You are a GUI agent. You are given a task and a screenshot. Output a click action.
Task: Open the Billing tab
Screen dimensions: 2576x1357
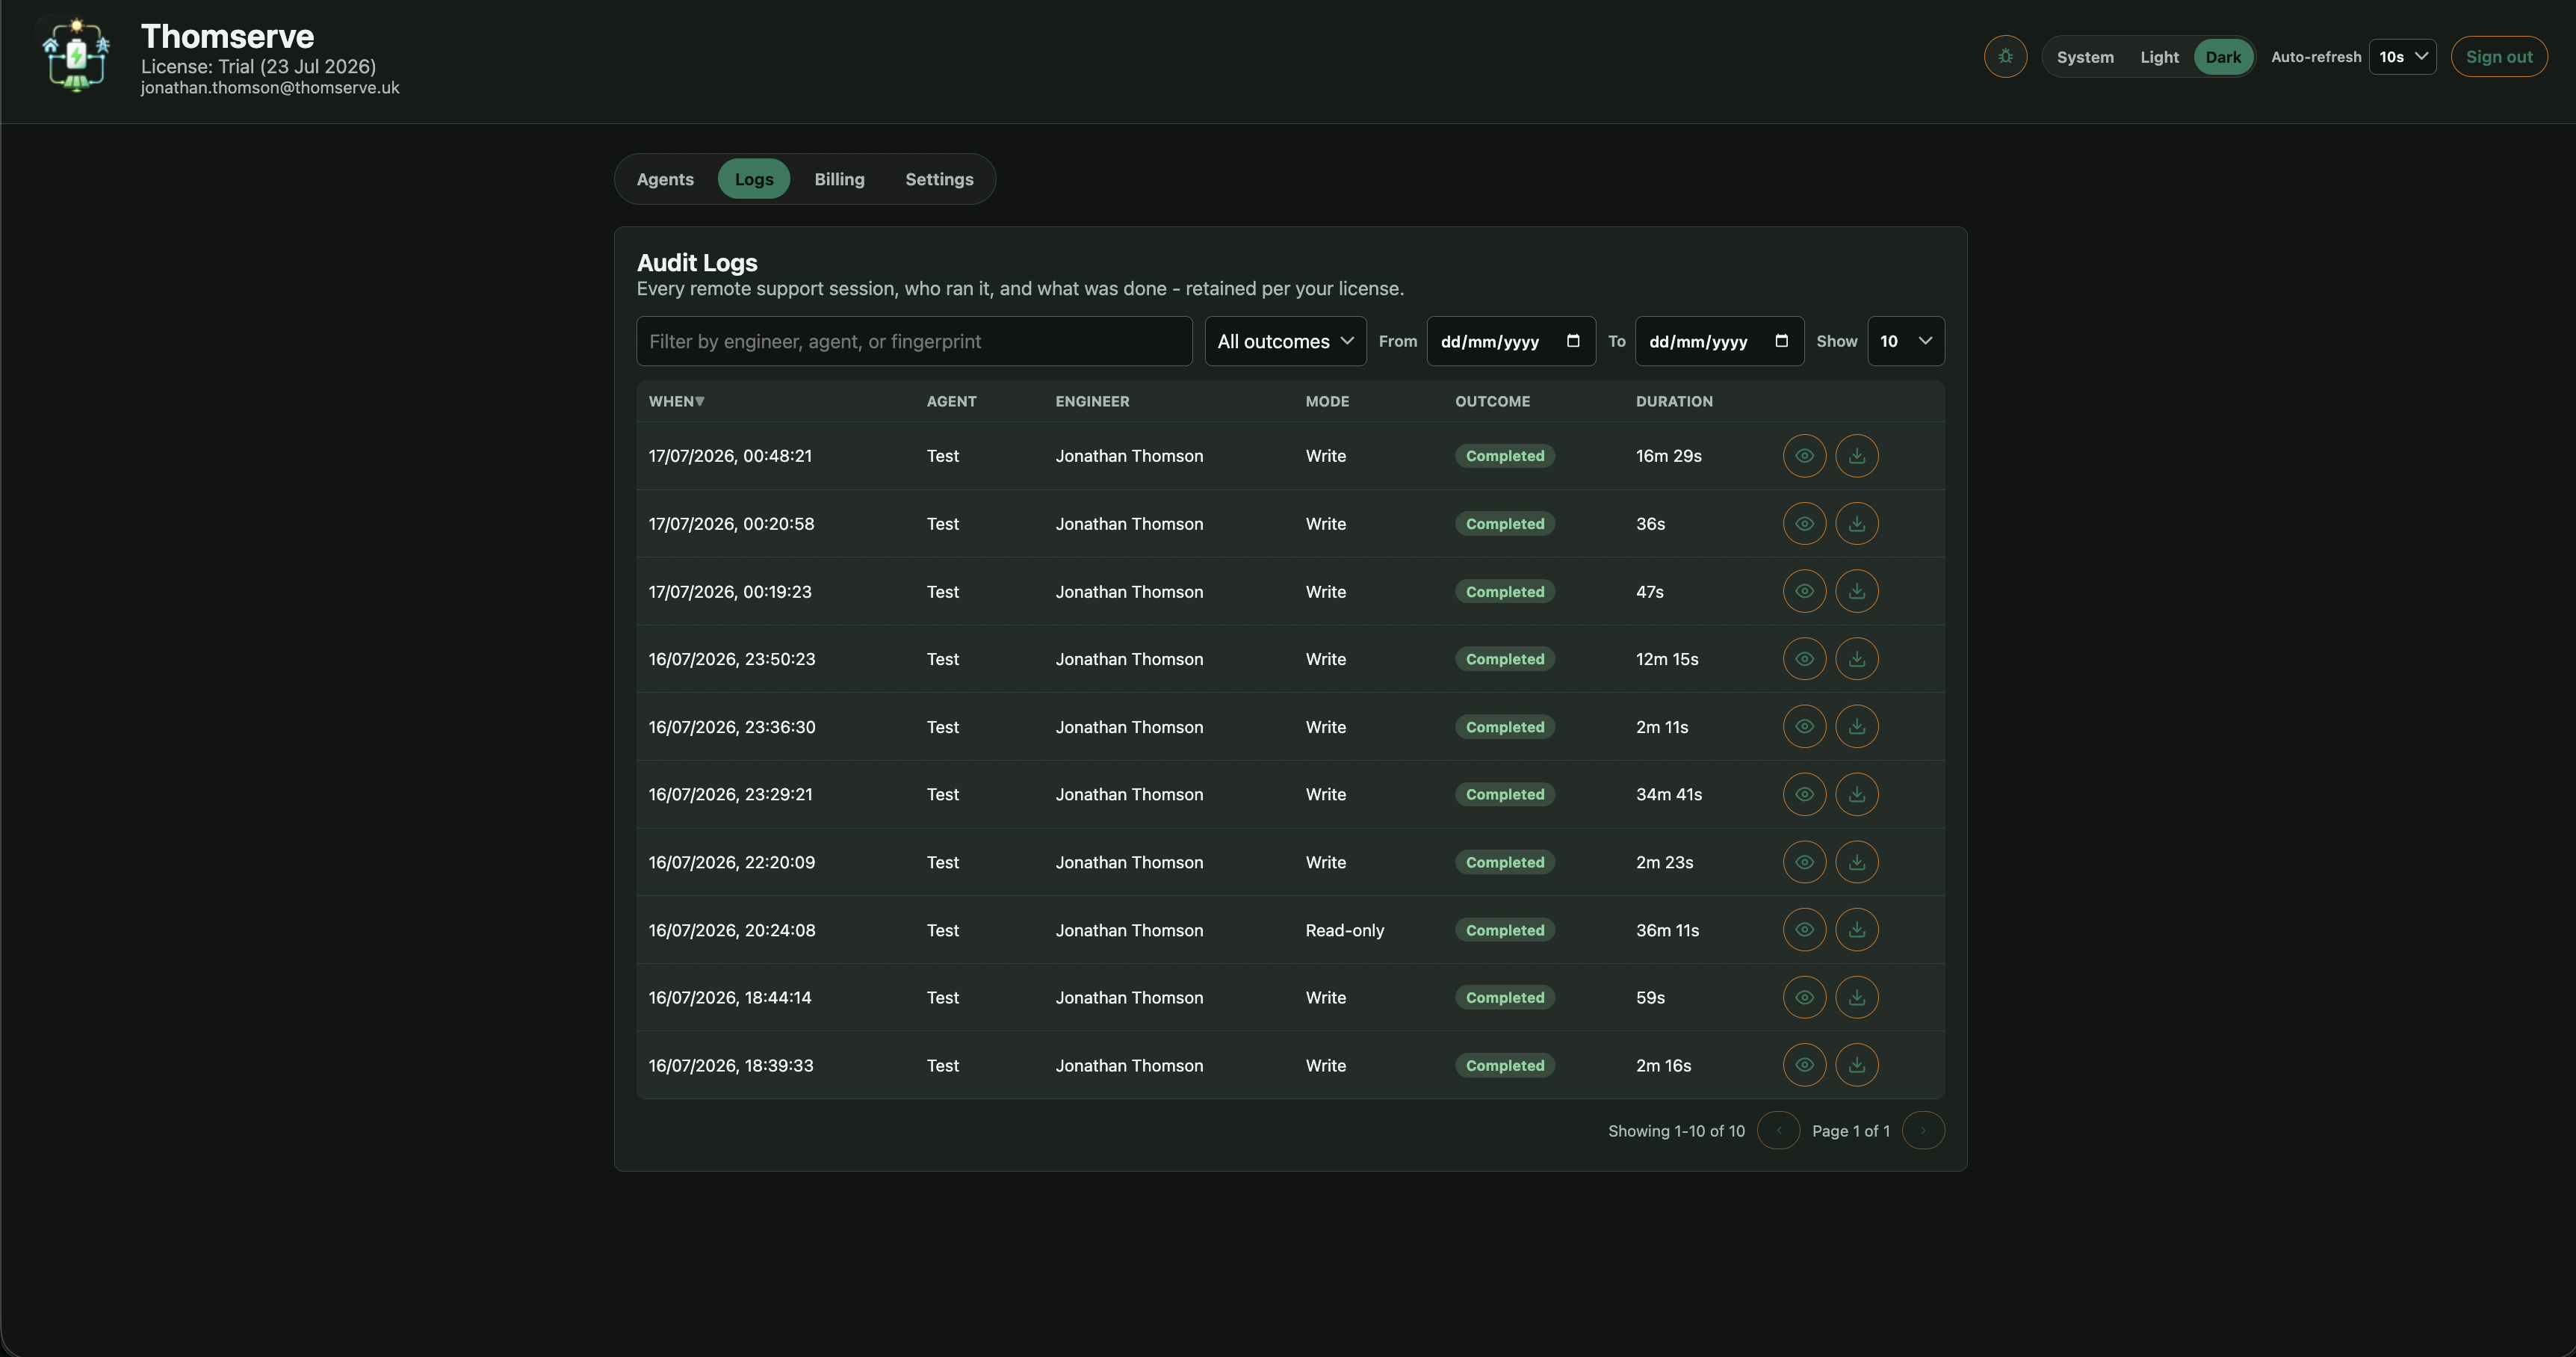pos(839,179)
